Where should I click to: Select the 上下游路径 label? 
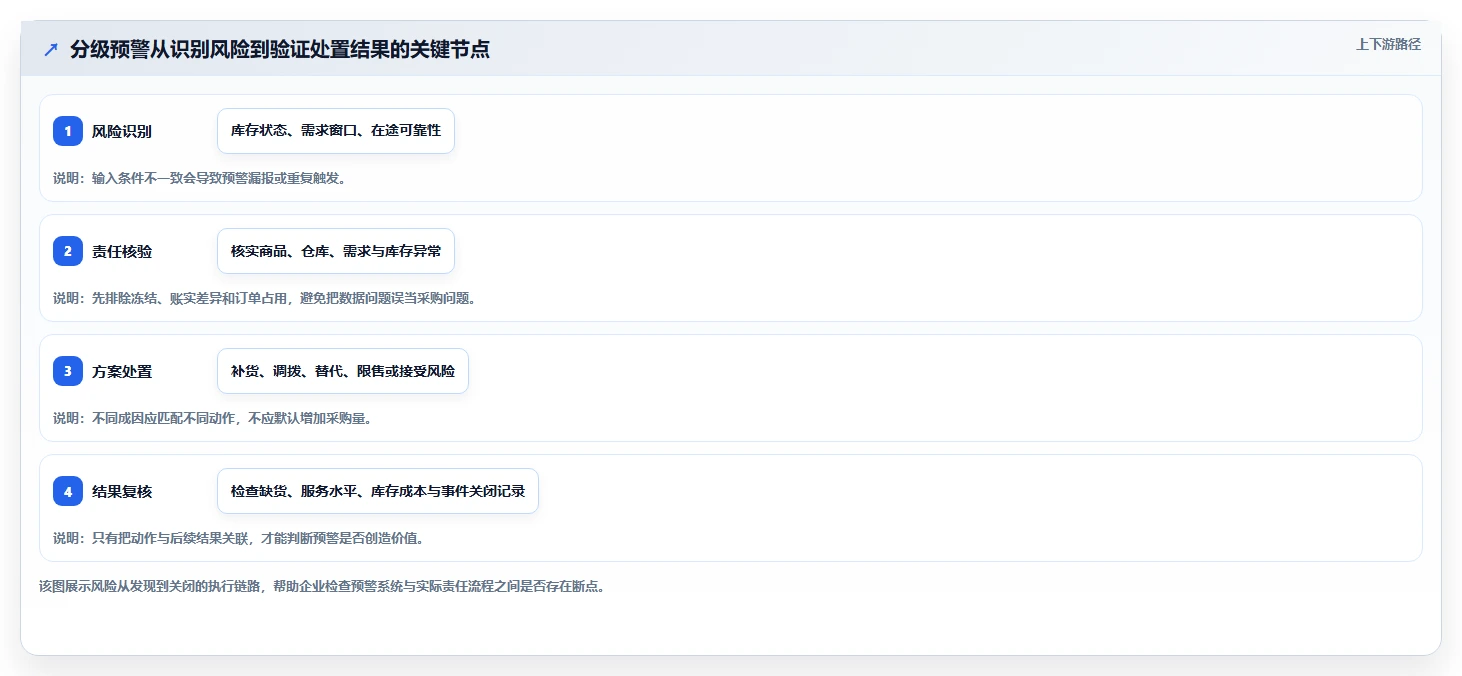tap(1388, 44)
